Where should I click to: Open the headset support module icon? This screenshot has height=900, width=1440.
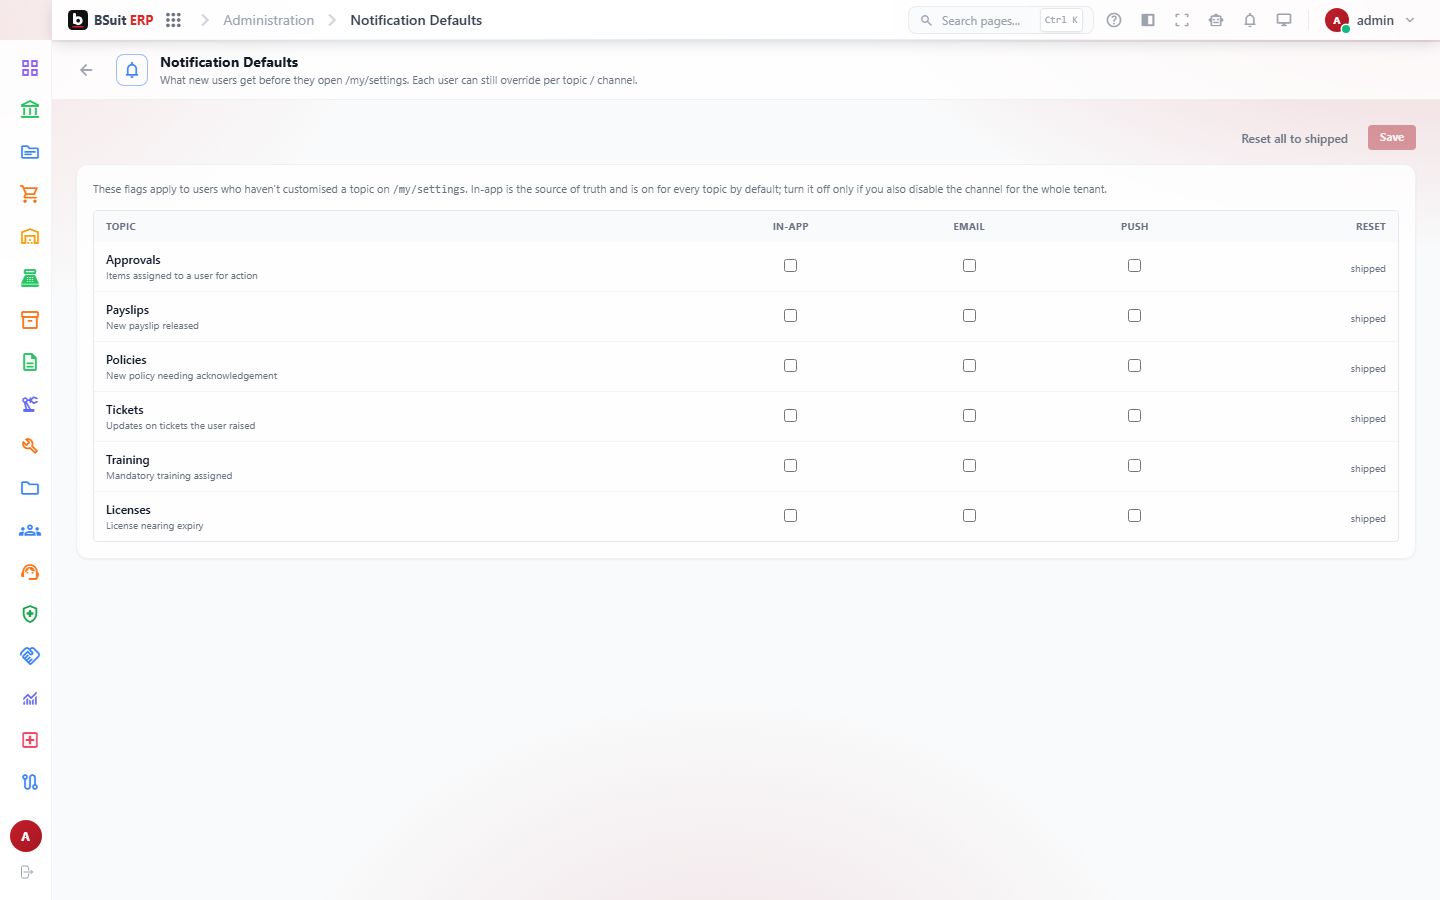coord(30,572)
